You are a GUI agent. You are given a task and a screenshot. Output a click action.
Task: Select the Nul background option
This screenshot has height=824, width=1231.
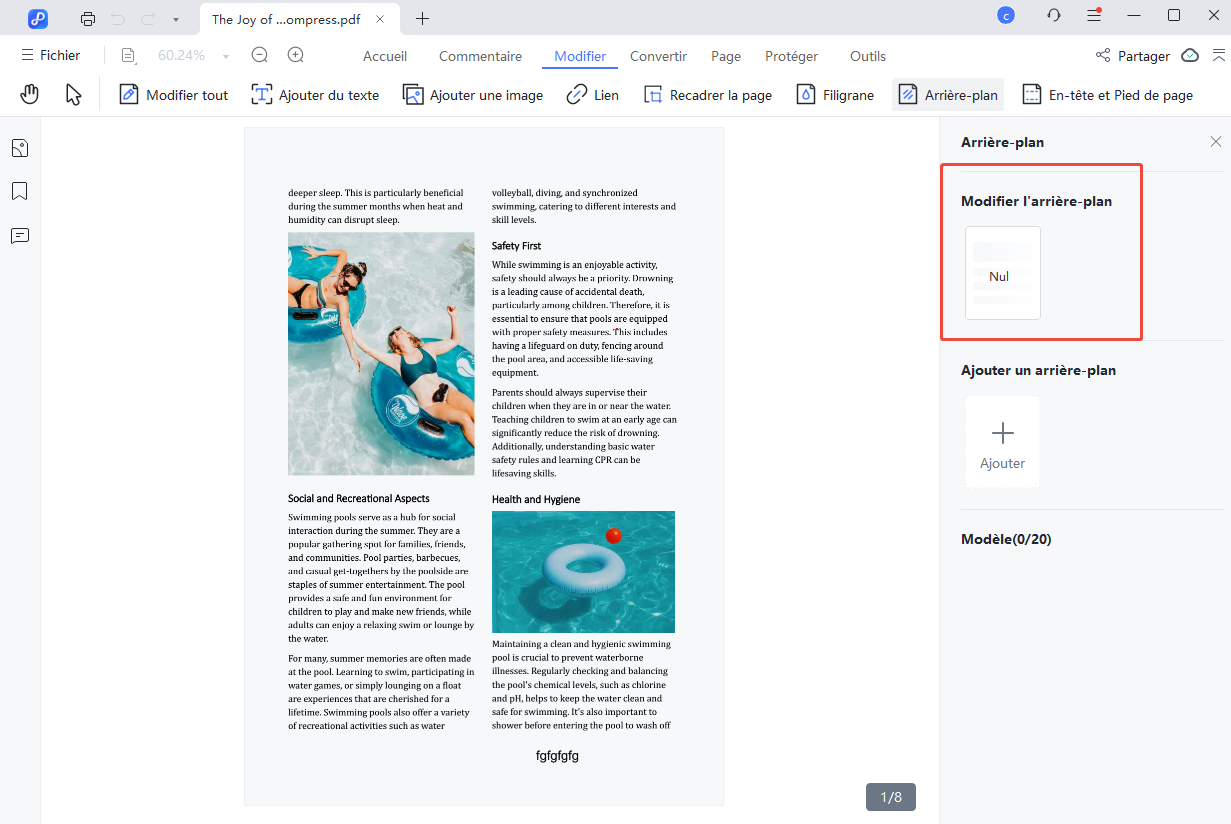(x=1001, y=273)
